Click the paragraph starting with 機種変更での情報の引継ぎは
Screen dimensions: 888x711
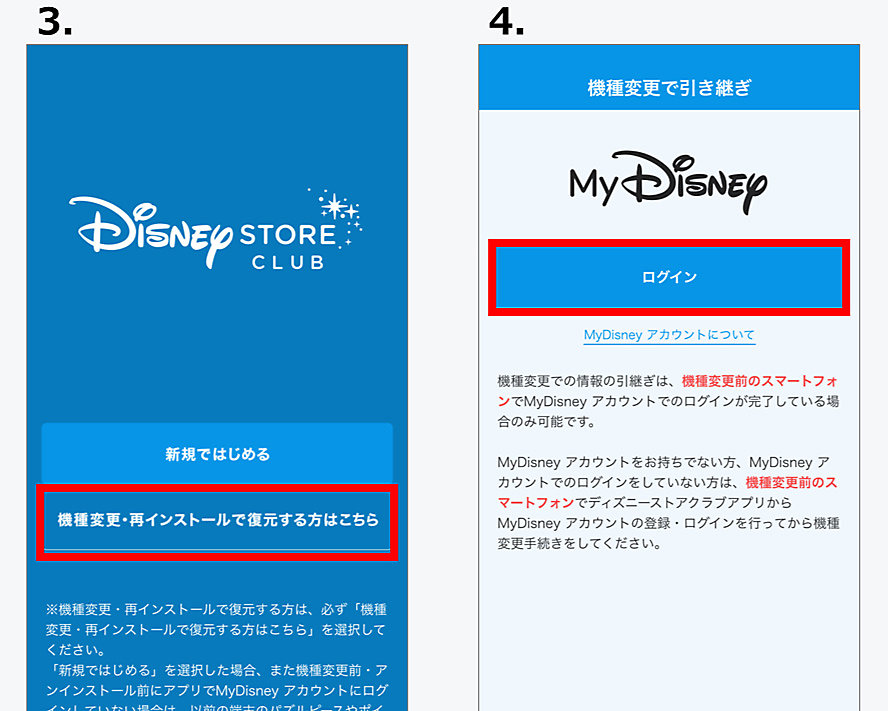point(668,401)
